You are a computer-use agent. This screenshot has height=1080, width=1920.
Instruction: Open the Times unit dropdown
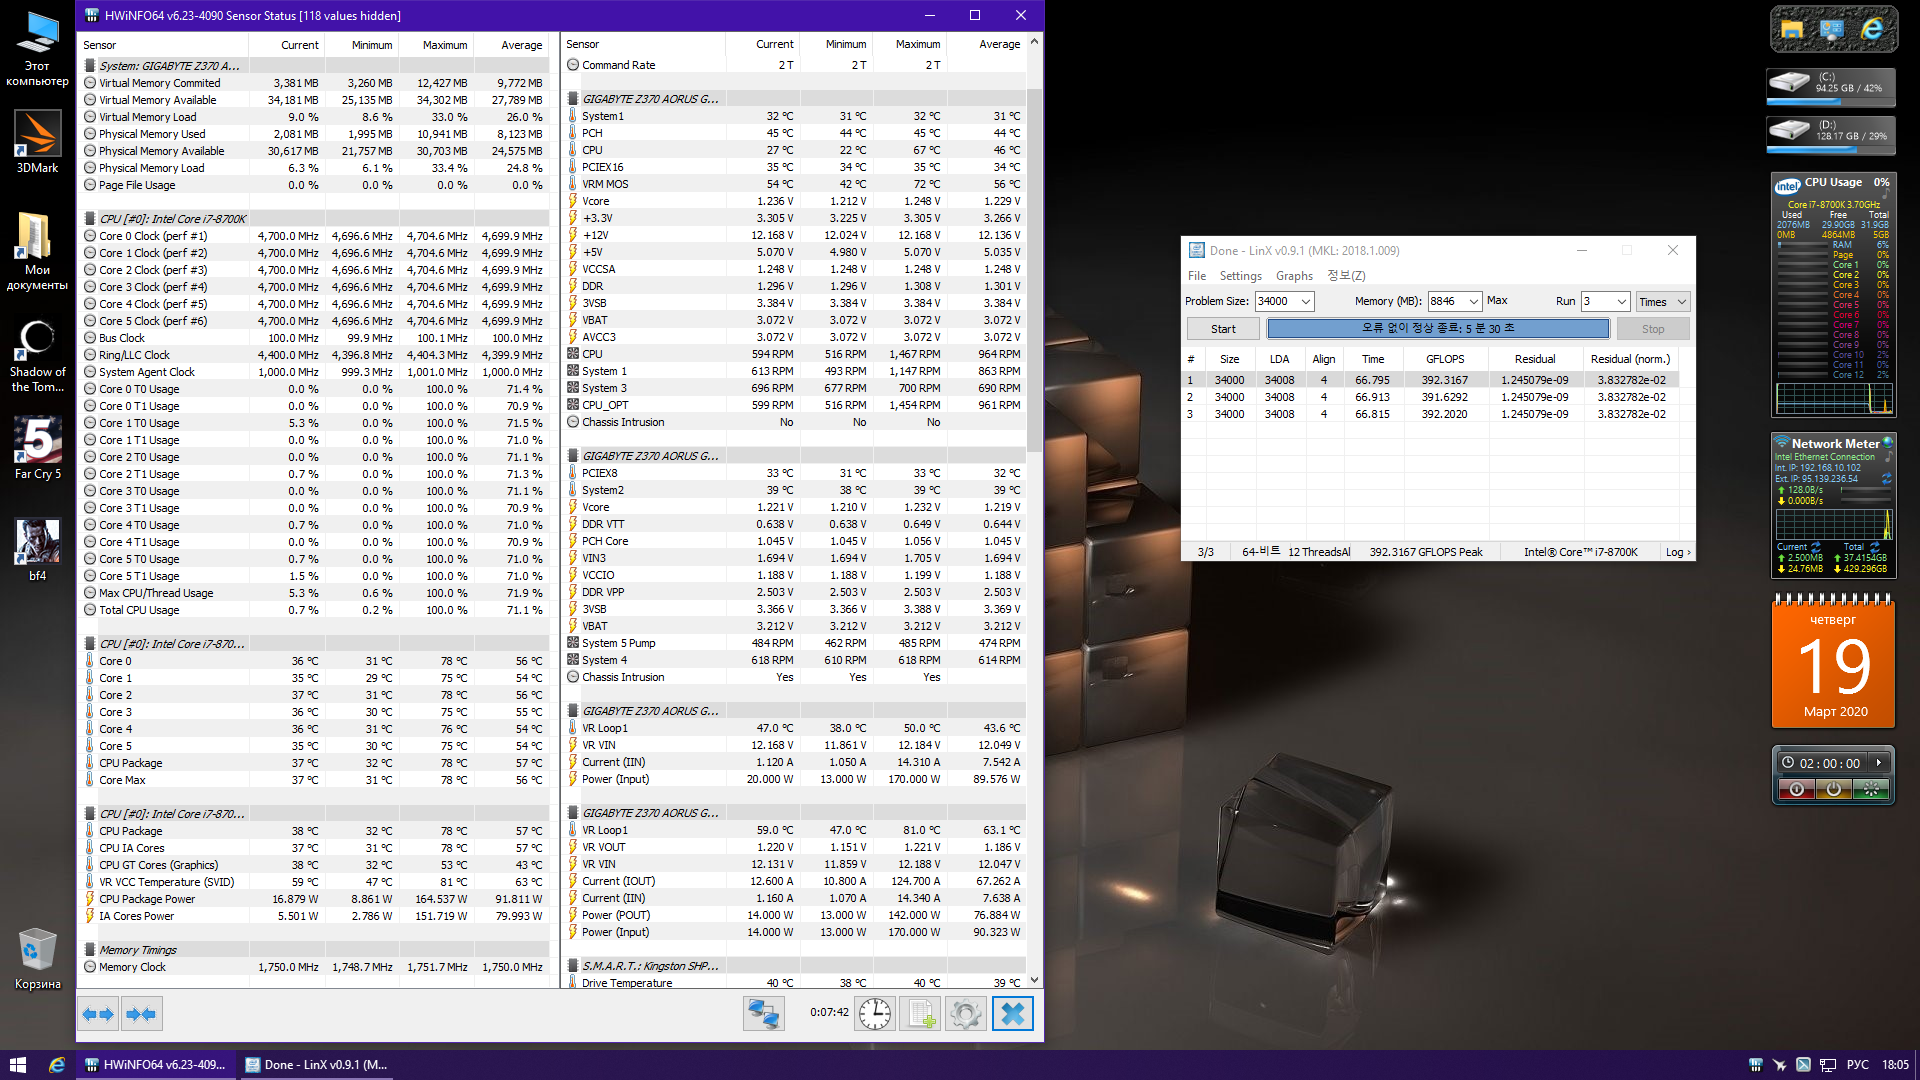coord(1681,301)
